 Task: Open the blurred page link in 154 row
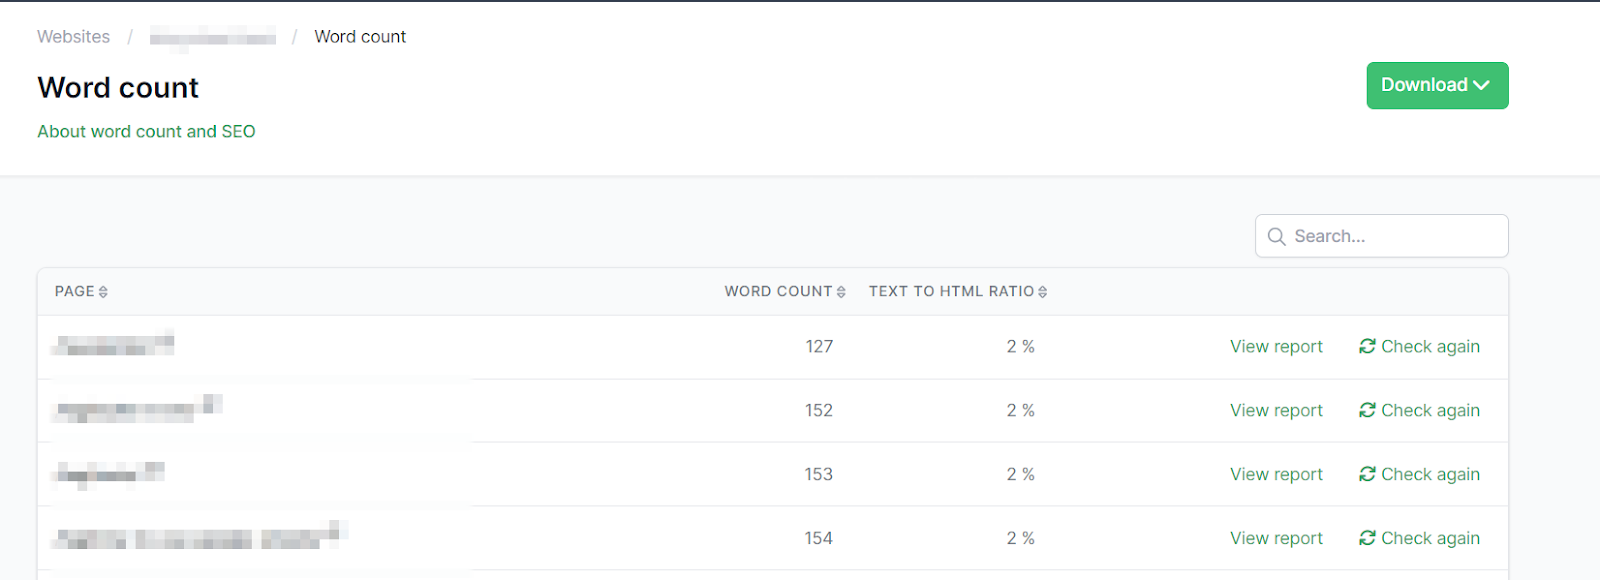point(198,537)
